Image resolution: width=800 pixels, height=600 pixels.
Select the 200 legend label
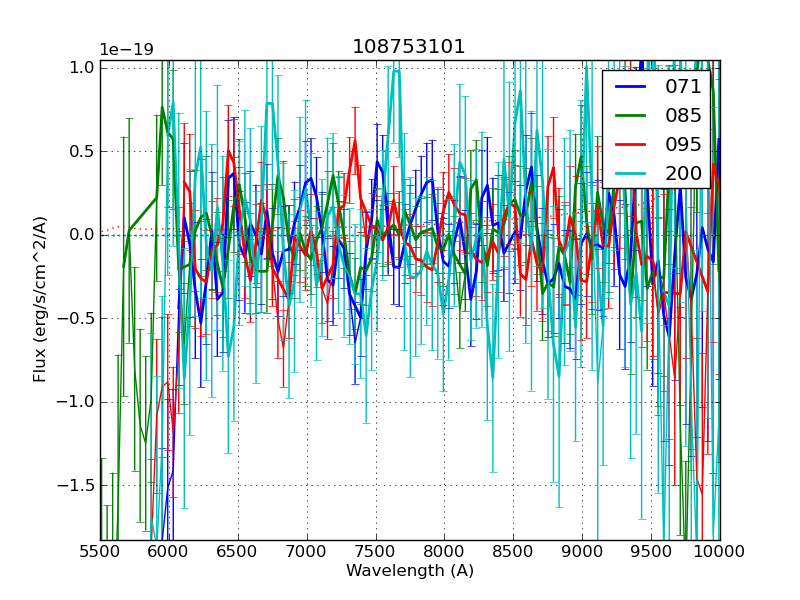point(683,173)
